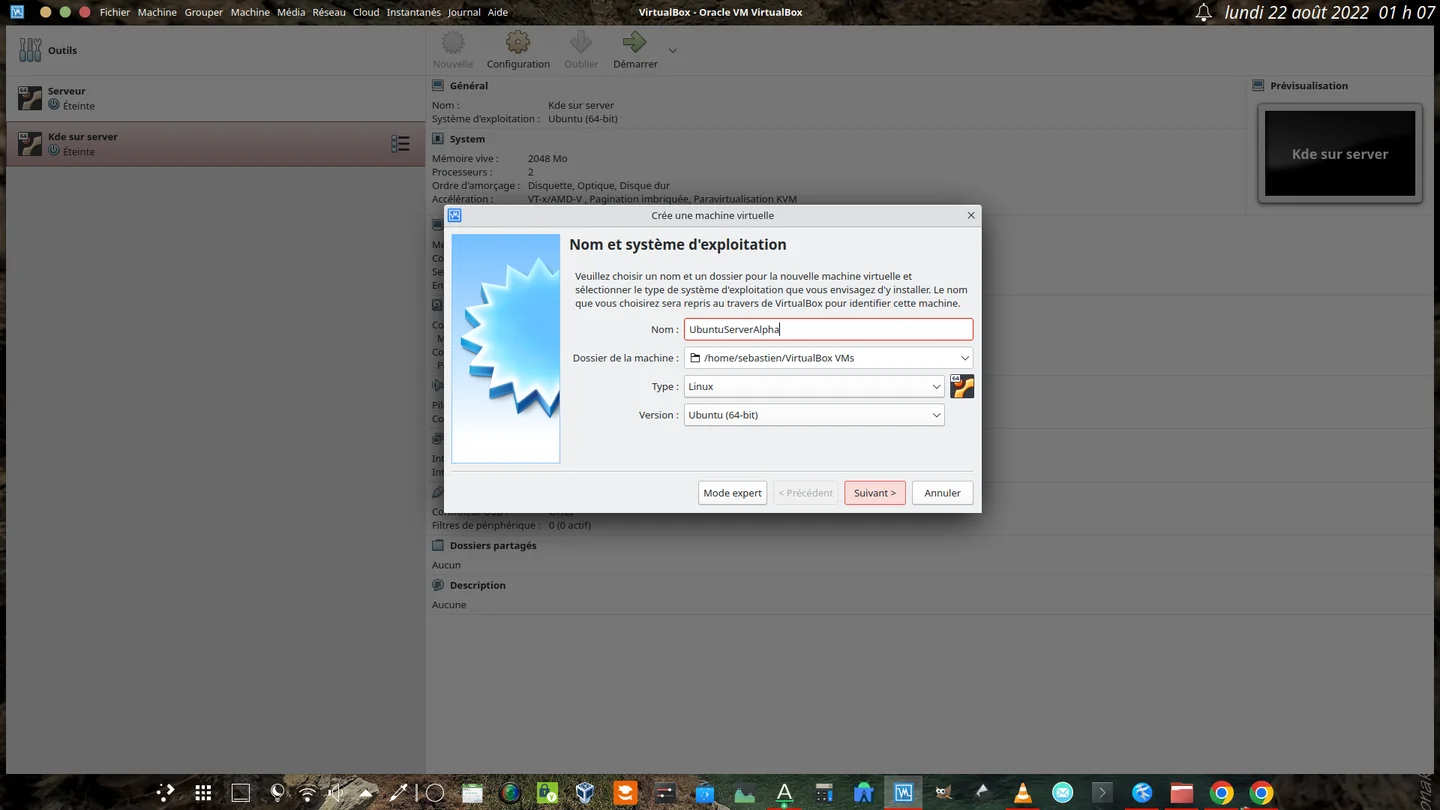The width and height of the screenshot is (1440, 810).
Task: Click the Suivant button
Action: coord(875,493)
